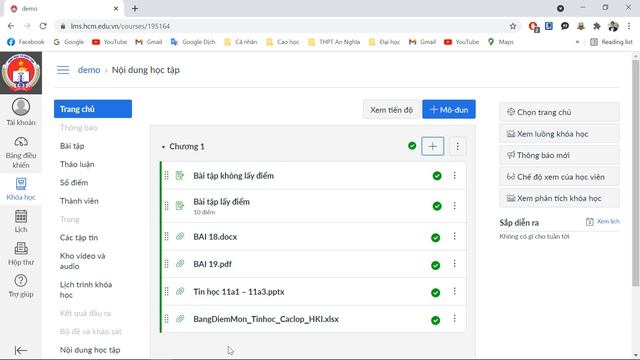The image size is (640, 360).
Task: Unpublish Bài tập lấy điểm
Action: click(x=437, y=206)
